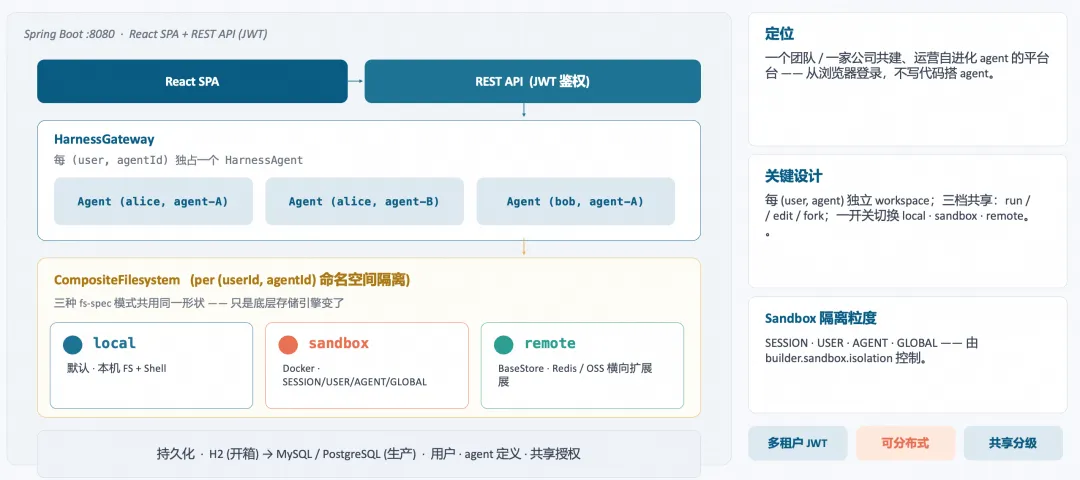
Task: Click the orange circle icon beside sandbox
Action: click(x=288, y=345)
